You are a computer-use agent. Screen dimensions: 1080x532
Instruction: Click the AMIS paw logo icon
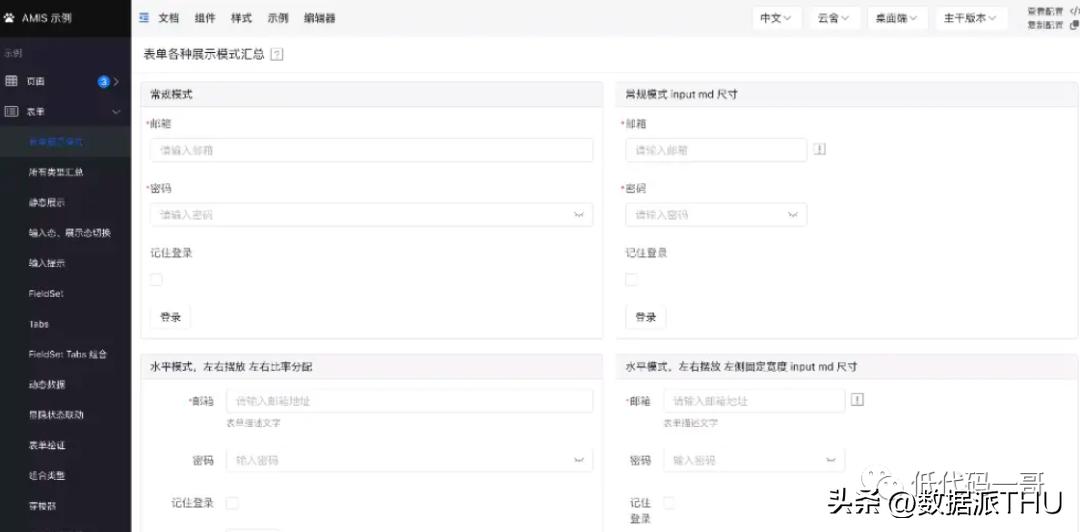point(10,18)
